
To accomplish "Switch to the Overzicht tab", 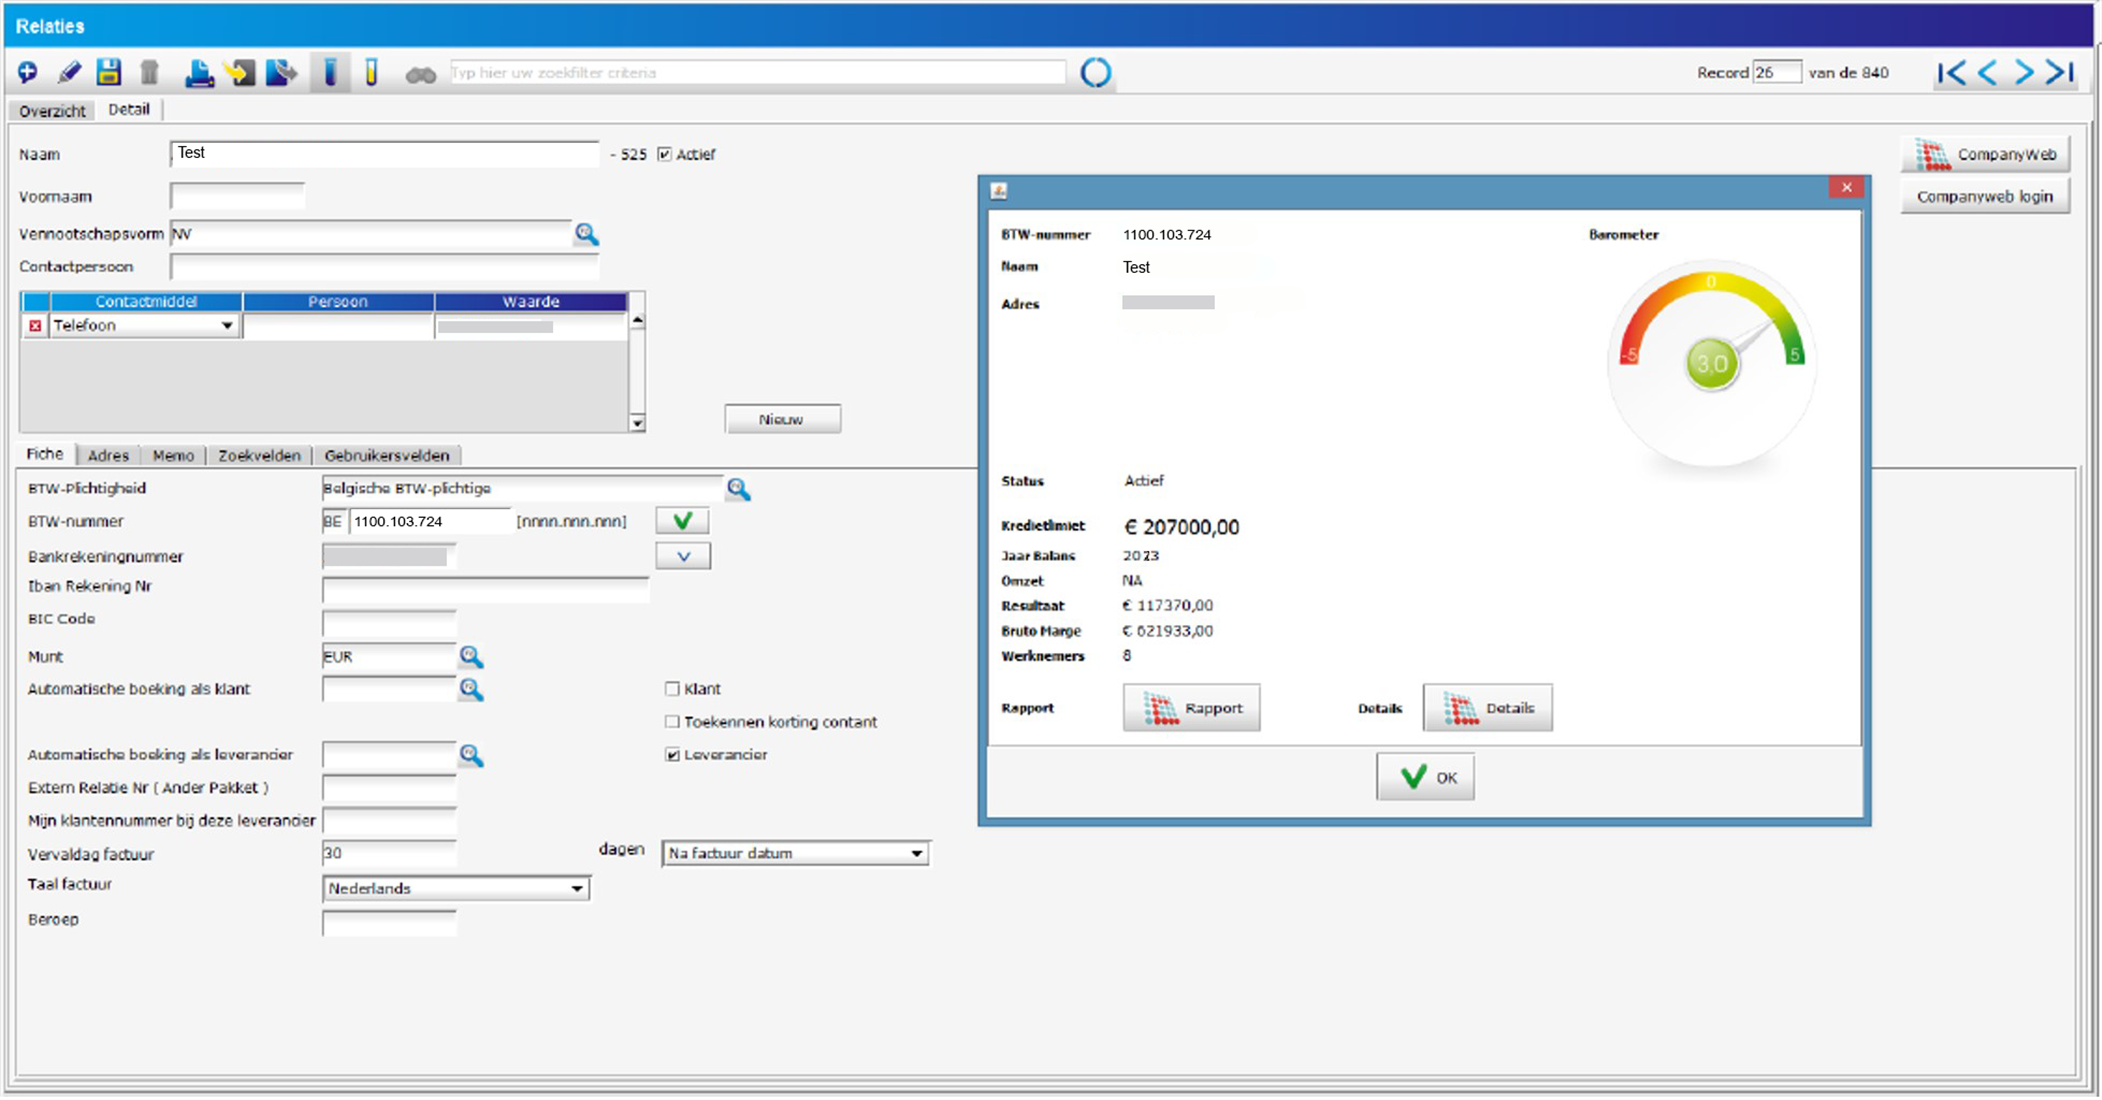I will pos(52,111).
